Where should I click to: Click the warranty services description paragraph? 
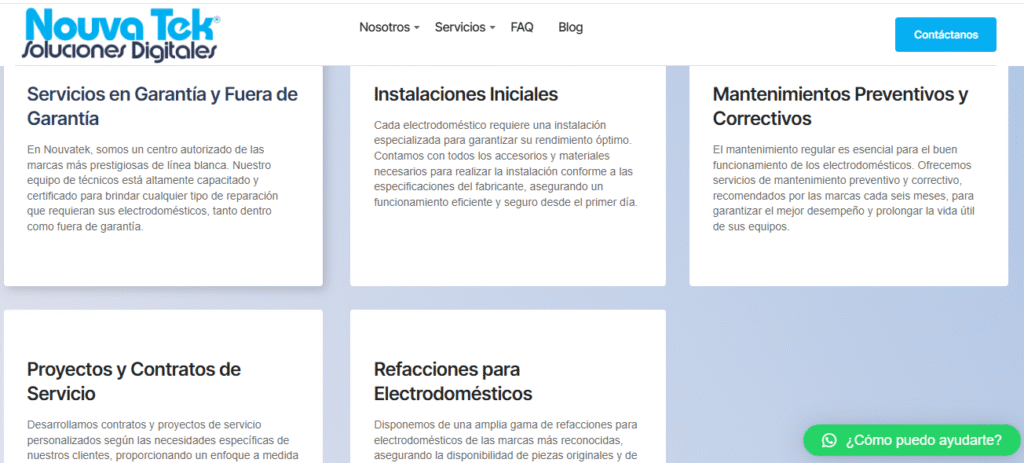pos(162,187)
